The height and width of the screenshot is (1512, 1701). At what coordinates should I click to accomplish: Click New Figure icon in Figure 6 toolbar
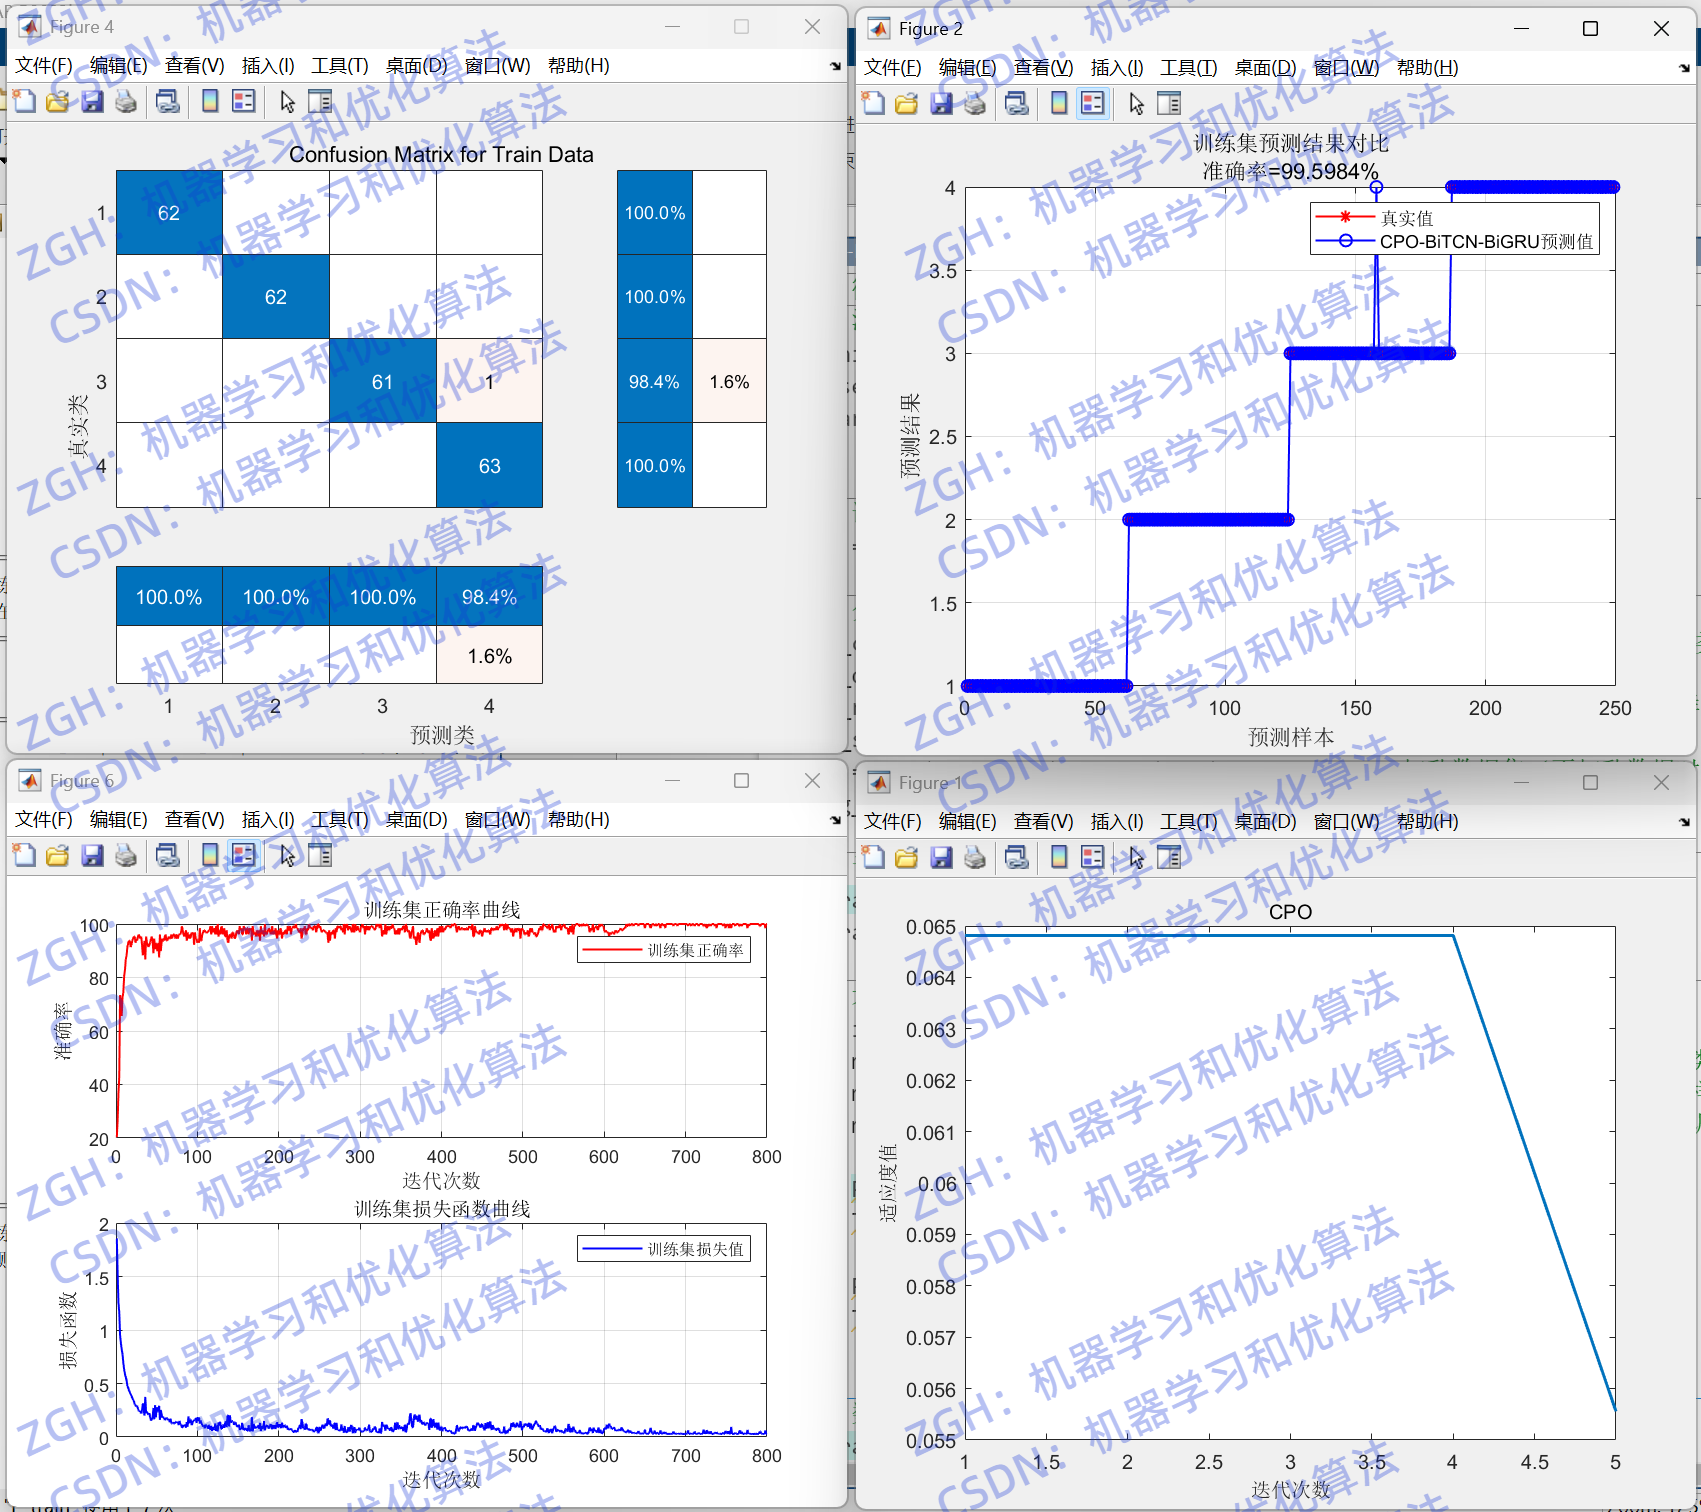pos(24,855)
